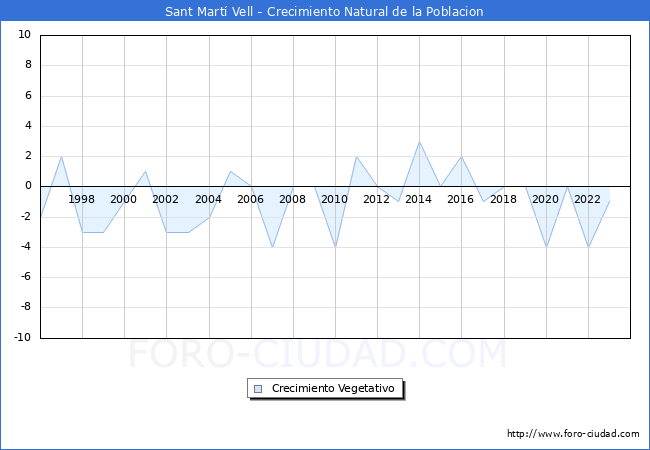650x450 pixels.
Task: Click the 2010 x-axis label
Action: pyautogui.click(x=335, y=199)
